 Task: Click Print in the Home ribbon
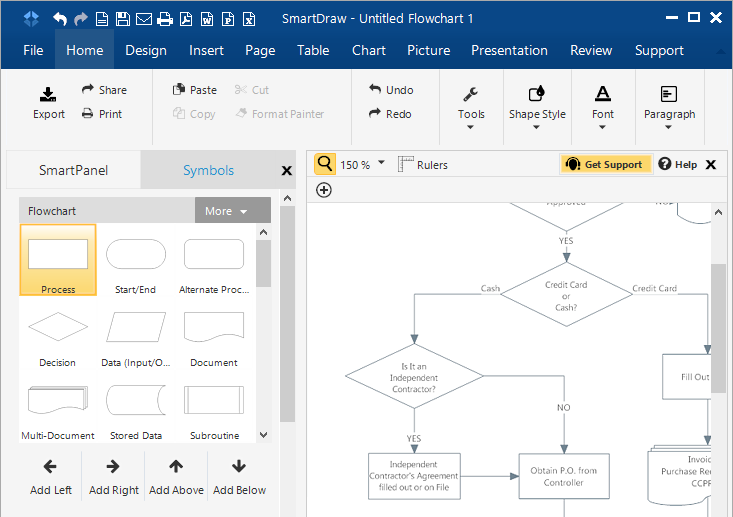pyautogui.click(x=102, y=114)
